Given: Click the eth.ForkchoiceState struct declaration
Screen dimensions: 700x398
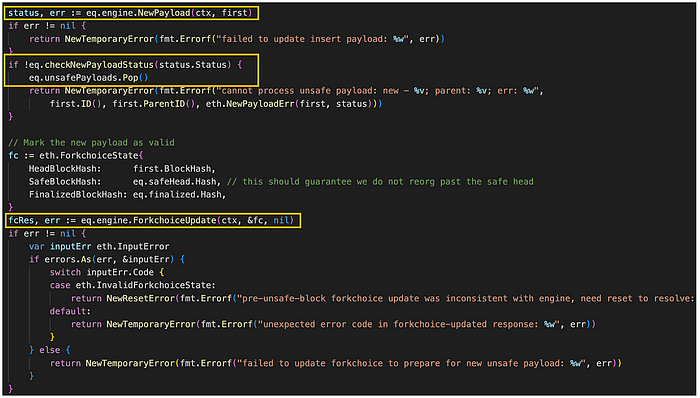Looking at the screenshot, I should 76,156.
